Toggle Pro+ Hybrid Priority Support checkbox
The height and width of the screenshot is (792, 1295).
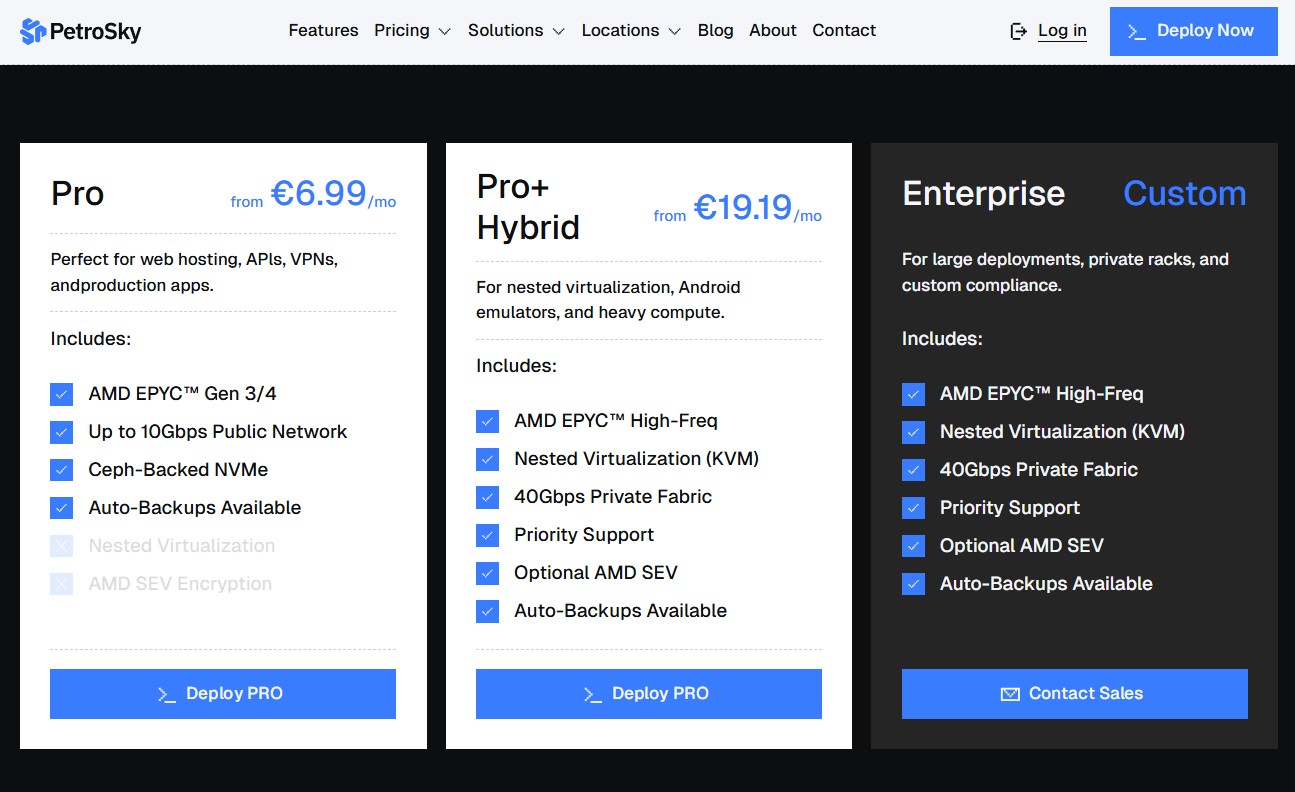pos(487,535)
